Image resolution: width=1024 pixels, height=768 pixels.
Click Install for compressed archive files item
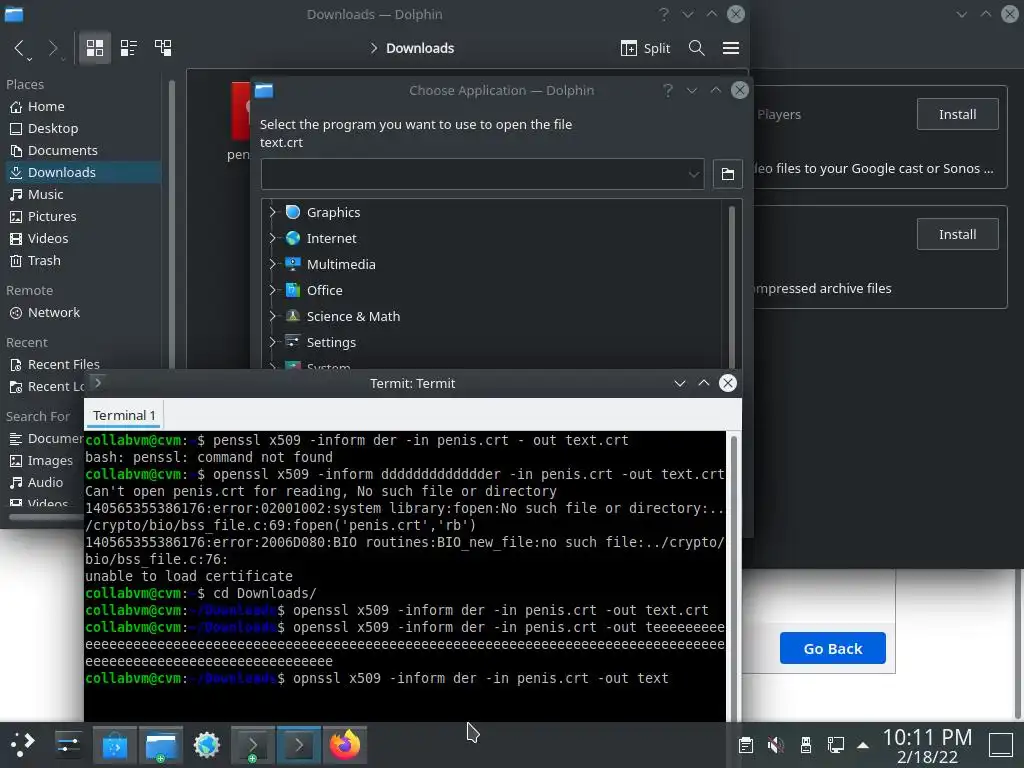[957, 234]
